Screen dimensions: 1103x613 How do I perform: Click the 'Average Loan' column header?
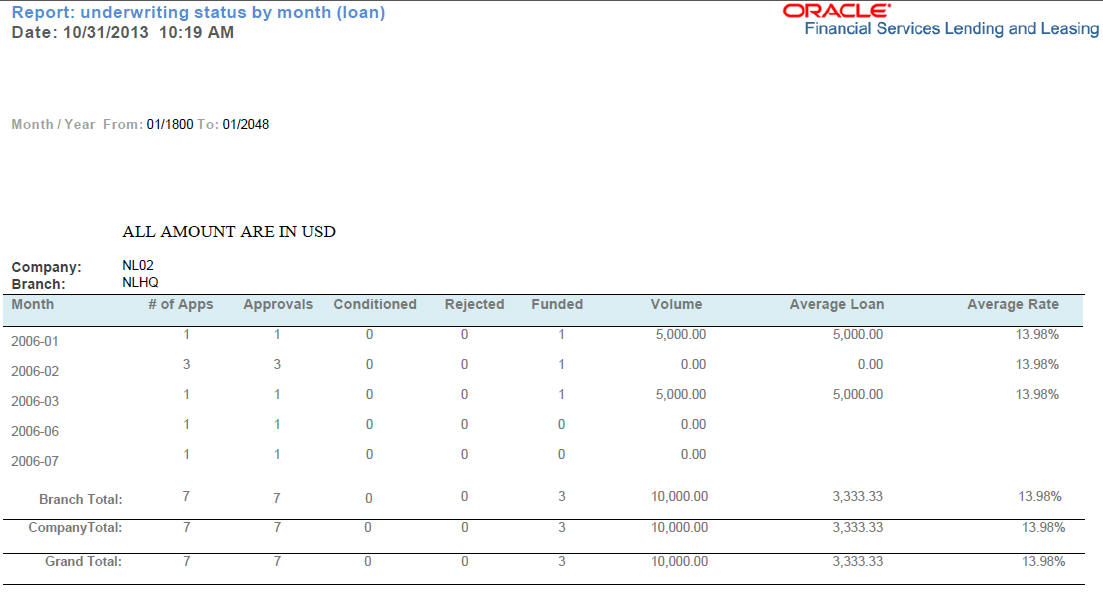pos(836,305)
